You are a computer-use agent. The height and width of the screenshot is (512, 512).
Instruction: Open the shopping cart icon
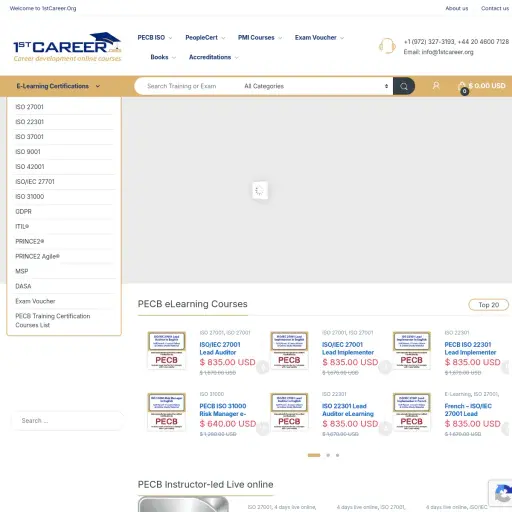pyautogui.click(x=462, y=87)
